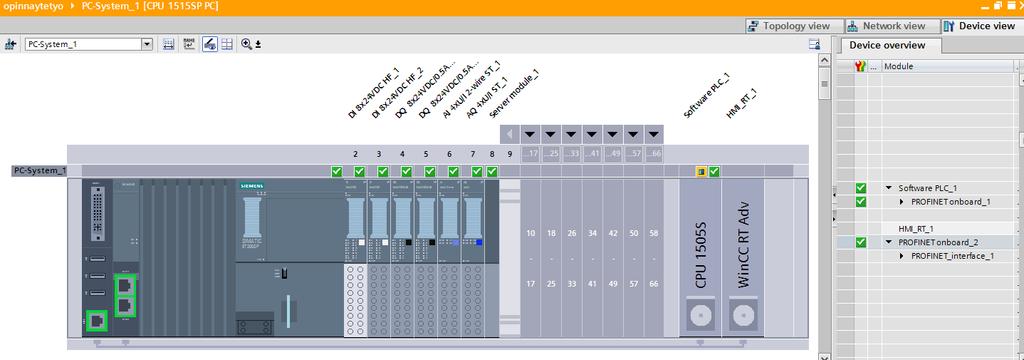Click the opinnaytetyo breadcrumb text
The image size is (1024, 360).
click(33, 6)
